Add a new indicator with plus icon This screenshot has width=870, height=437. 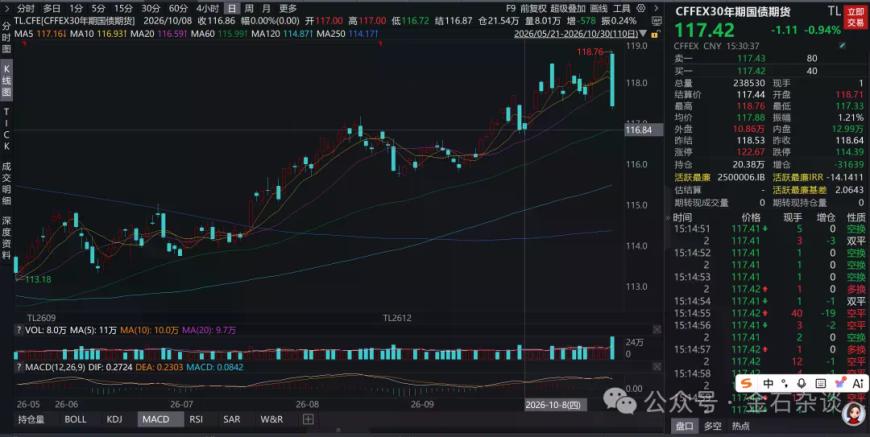point(308,419)
